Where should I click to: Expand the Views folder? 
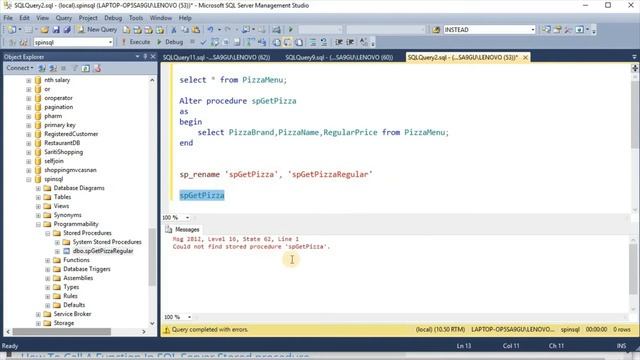tap(38, 206)
